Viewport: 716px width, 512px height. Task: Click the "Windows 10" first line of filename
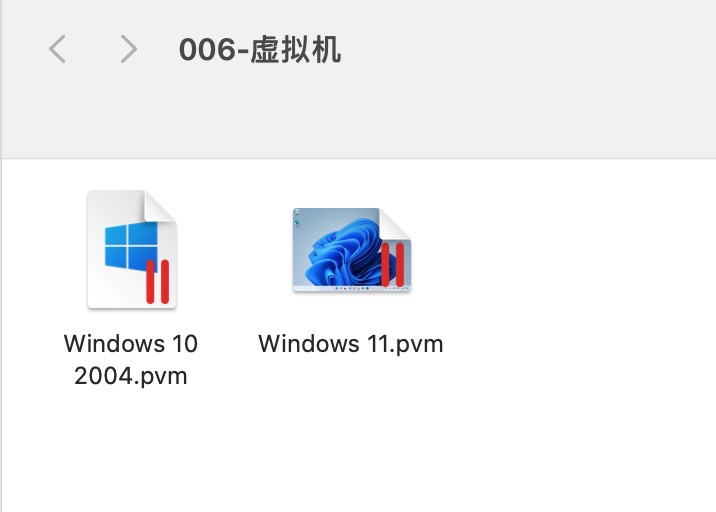click(131, 343)
